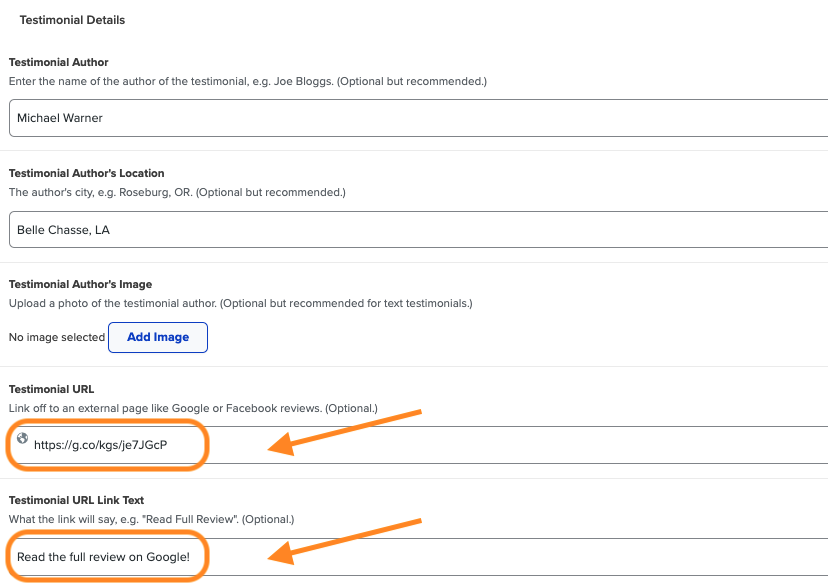Click the Google or Facebook reviews hint
This screenshot has height=586, width=828.
pyautogui.click(x=193, y=408)
